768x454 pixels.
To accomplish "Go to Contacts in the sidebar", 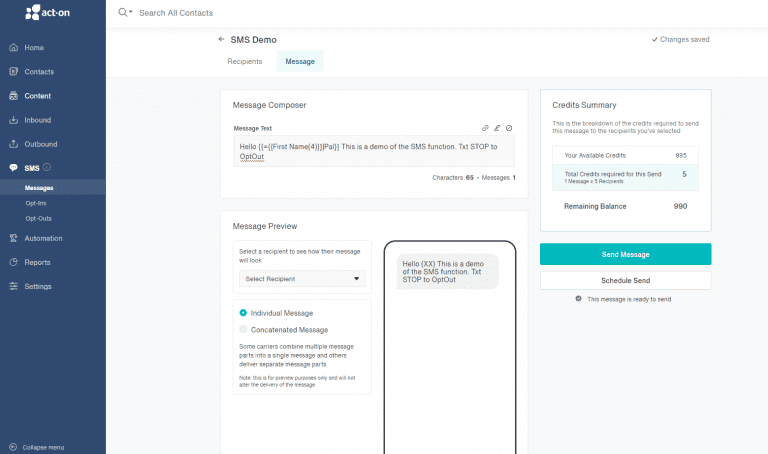I will [40, 72].
